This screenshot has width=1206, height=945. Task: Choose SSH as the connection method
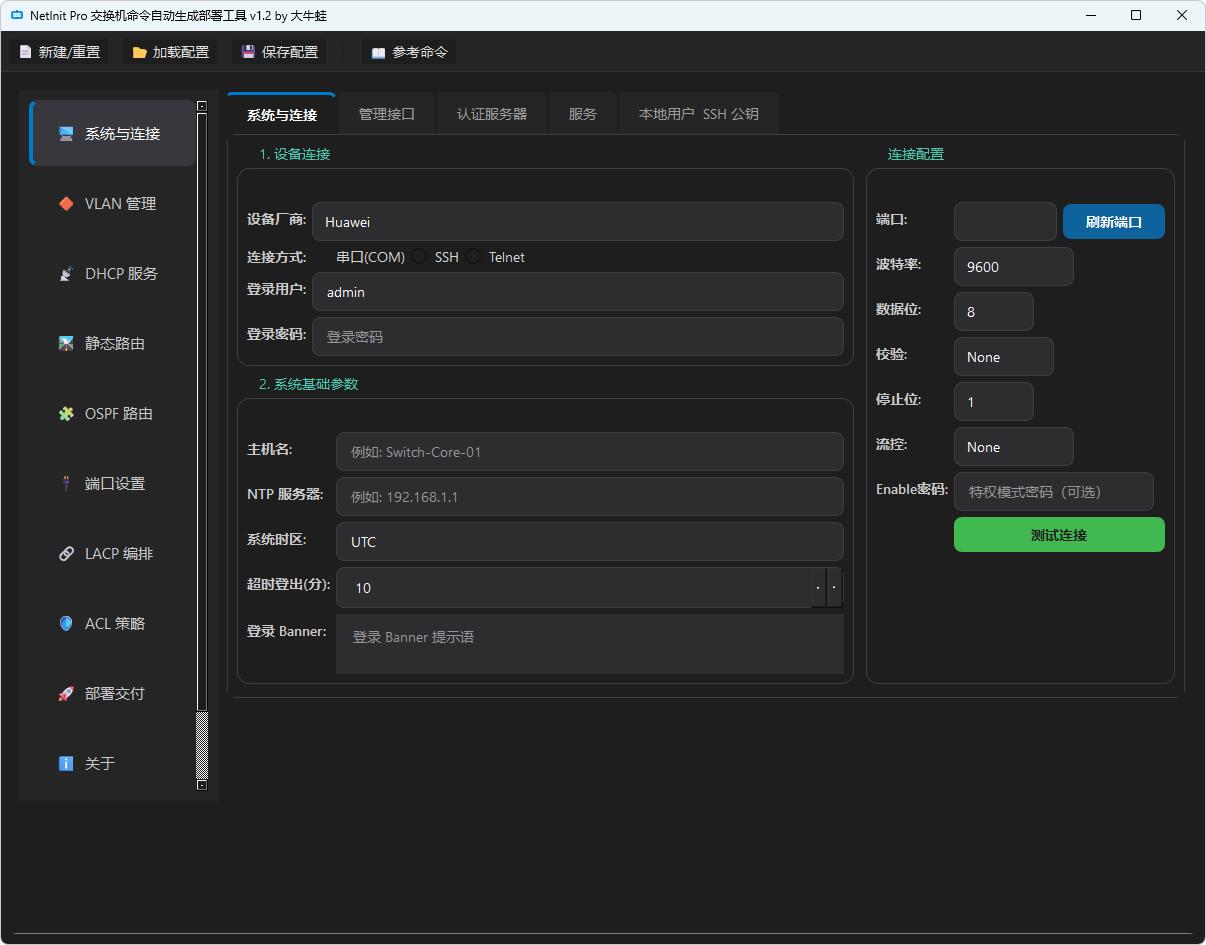pos(420,257)
